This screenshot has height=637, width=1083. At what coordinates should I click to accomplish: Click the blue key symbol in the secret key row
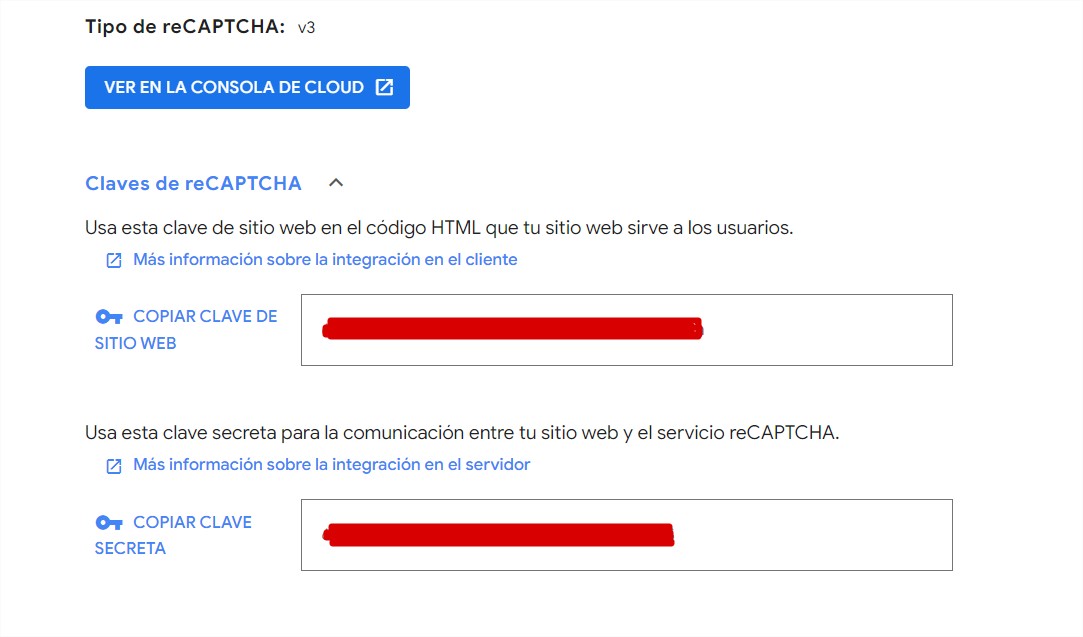(x=108, y=522)
